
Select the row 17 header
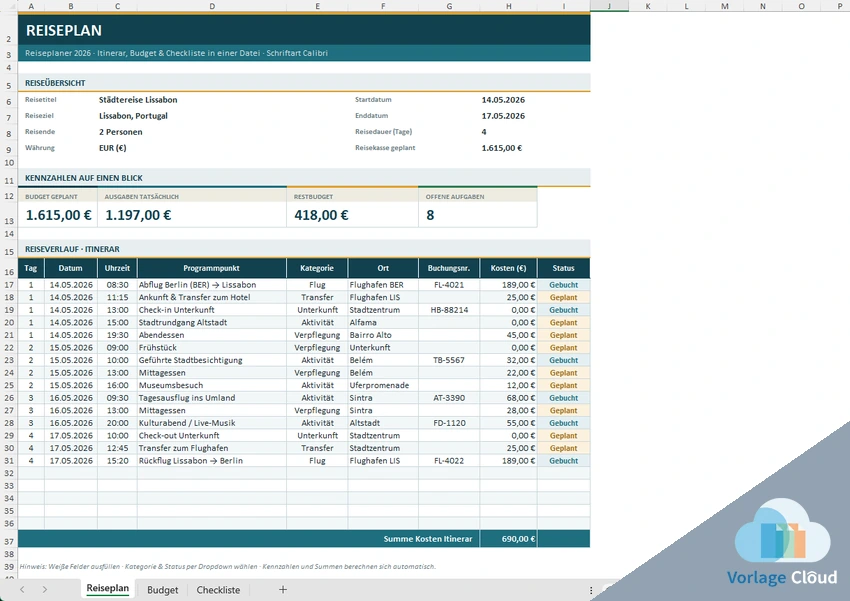9,285
